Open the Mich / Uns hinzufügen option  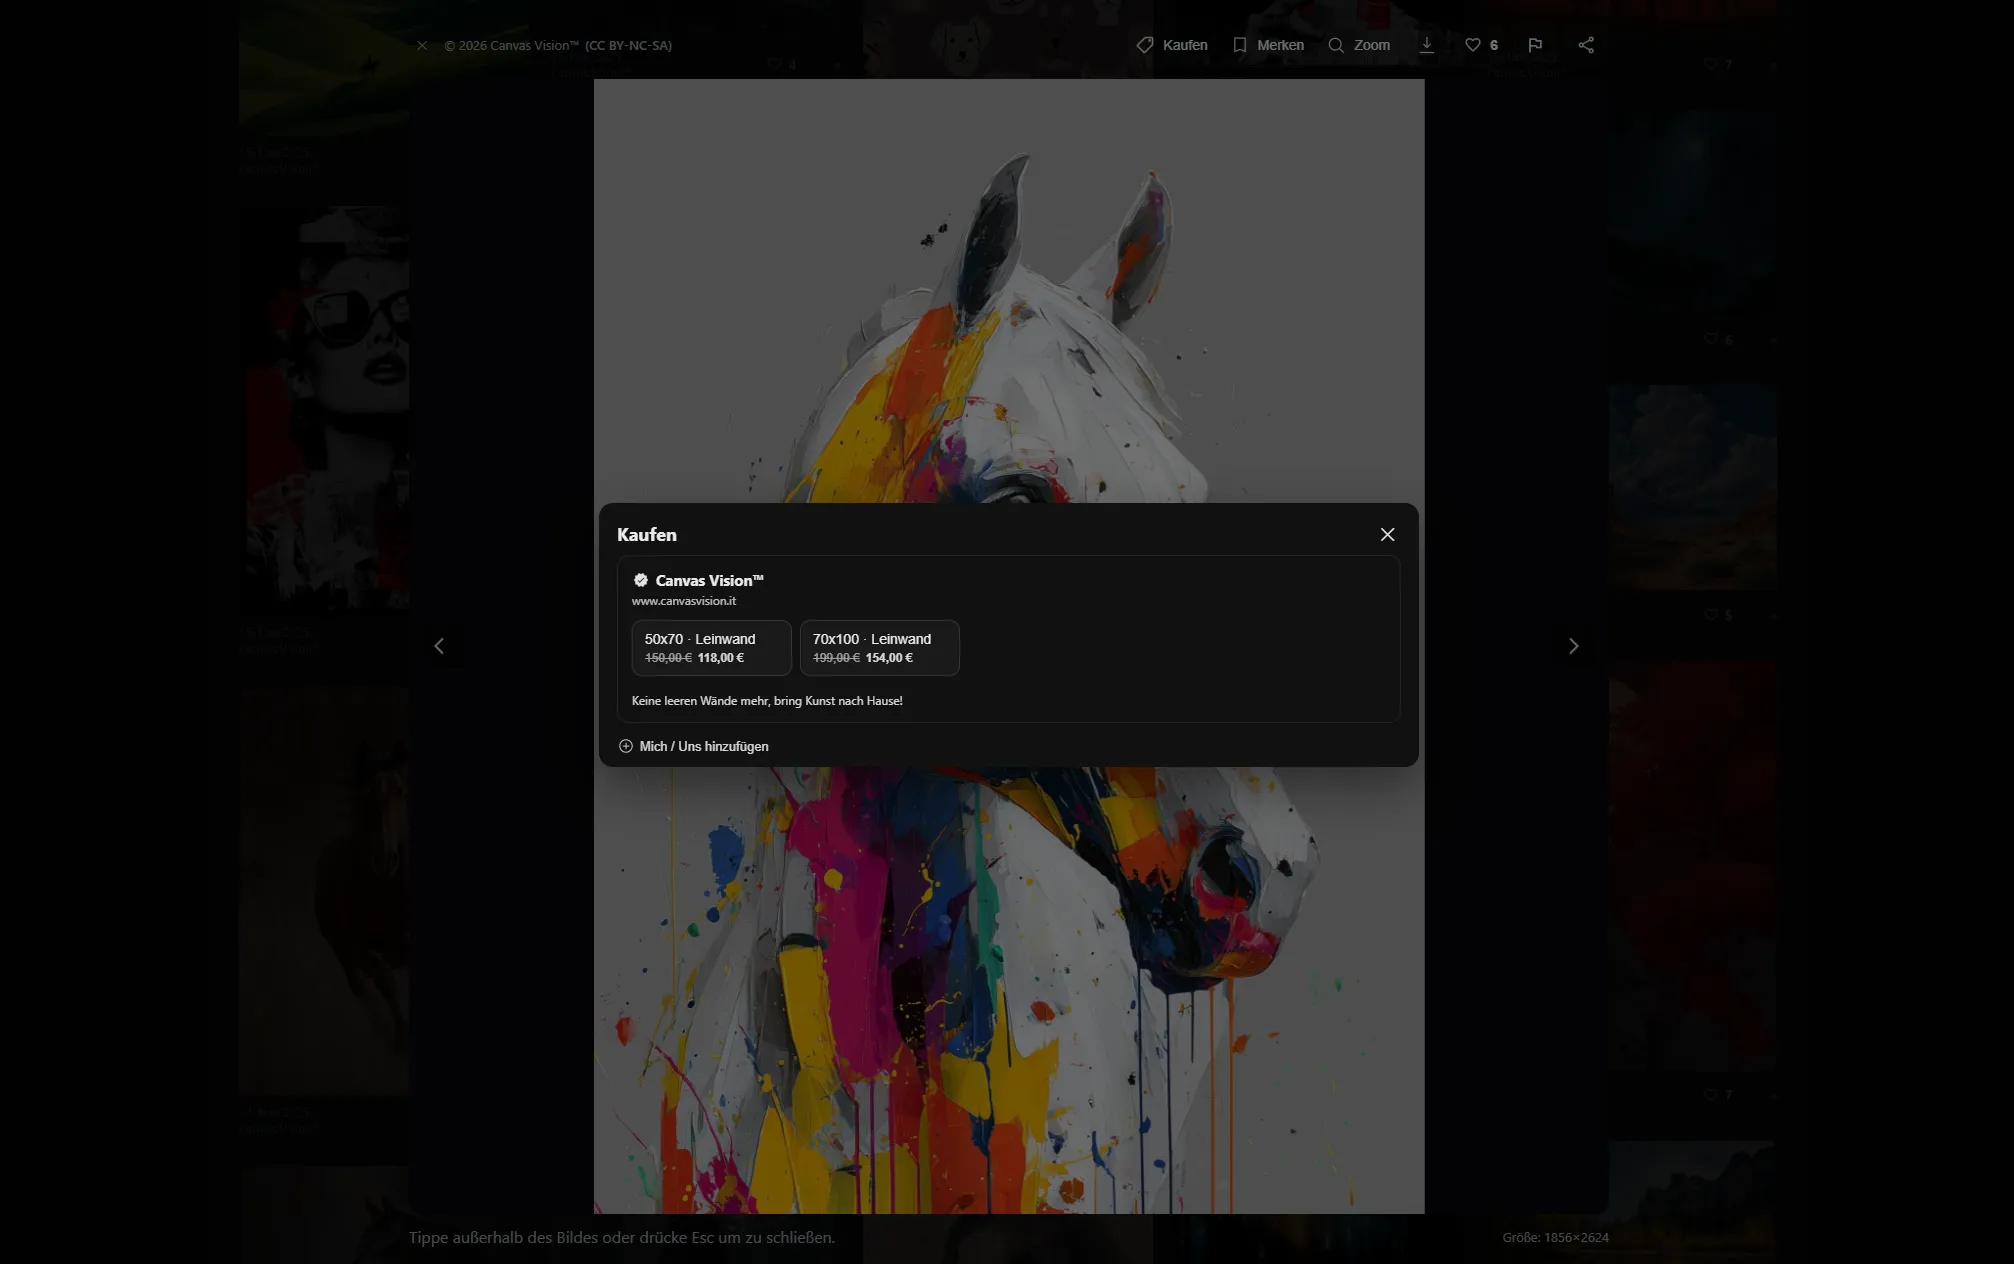coord(703,746)
